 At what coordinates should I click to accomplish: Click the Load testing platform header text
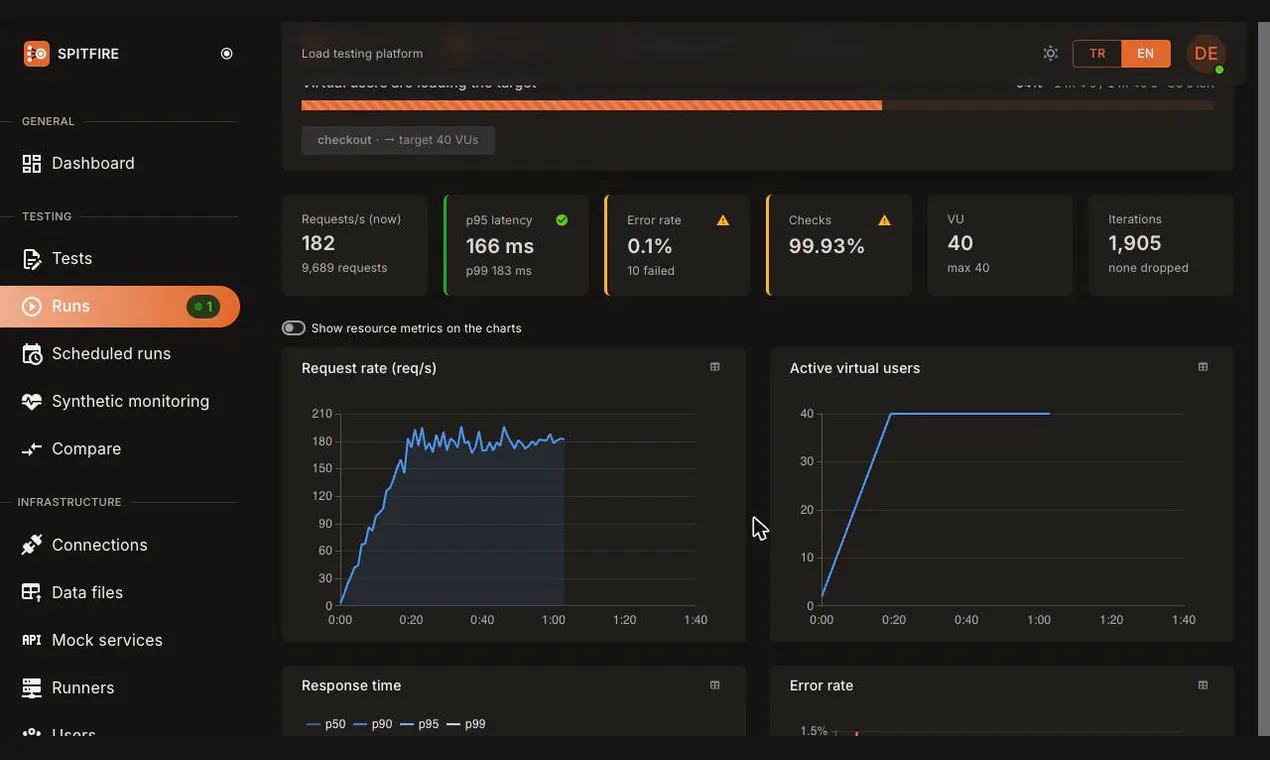[x=362, y=54]
